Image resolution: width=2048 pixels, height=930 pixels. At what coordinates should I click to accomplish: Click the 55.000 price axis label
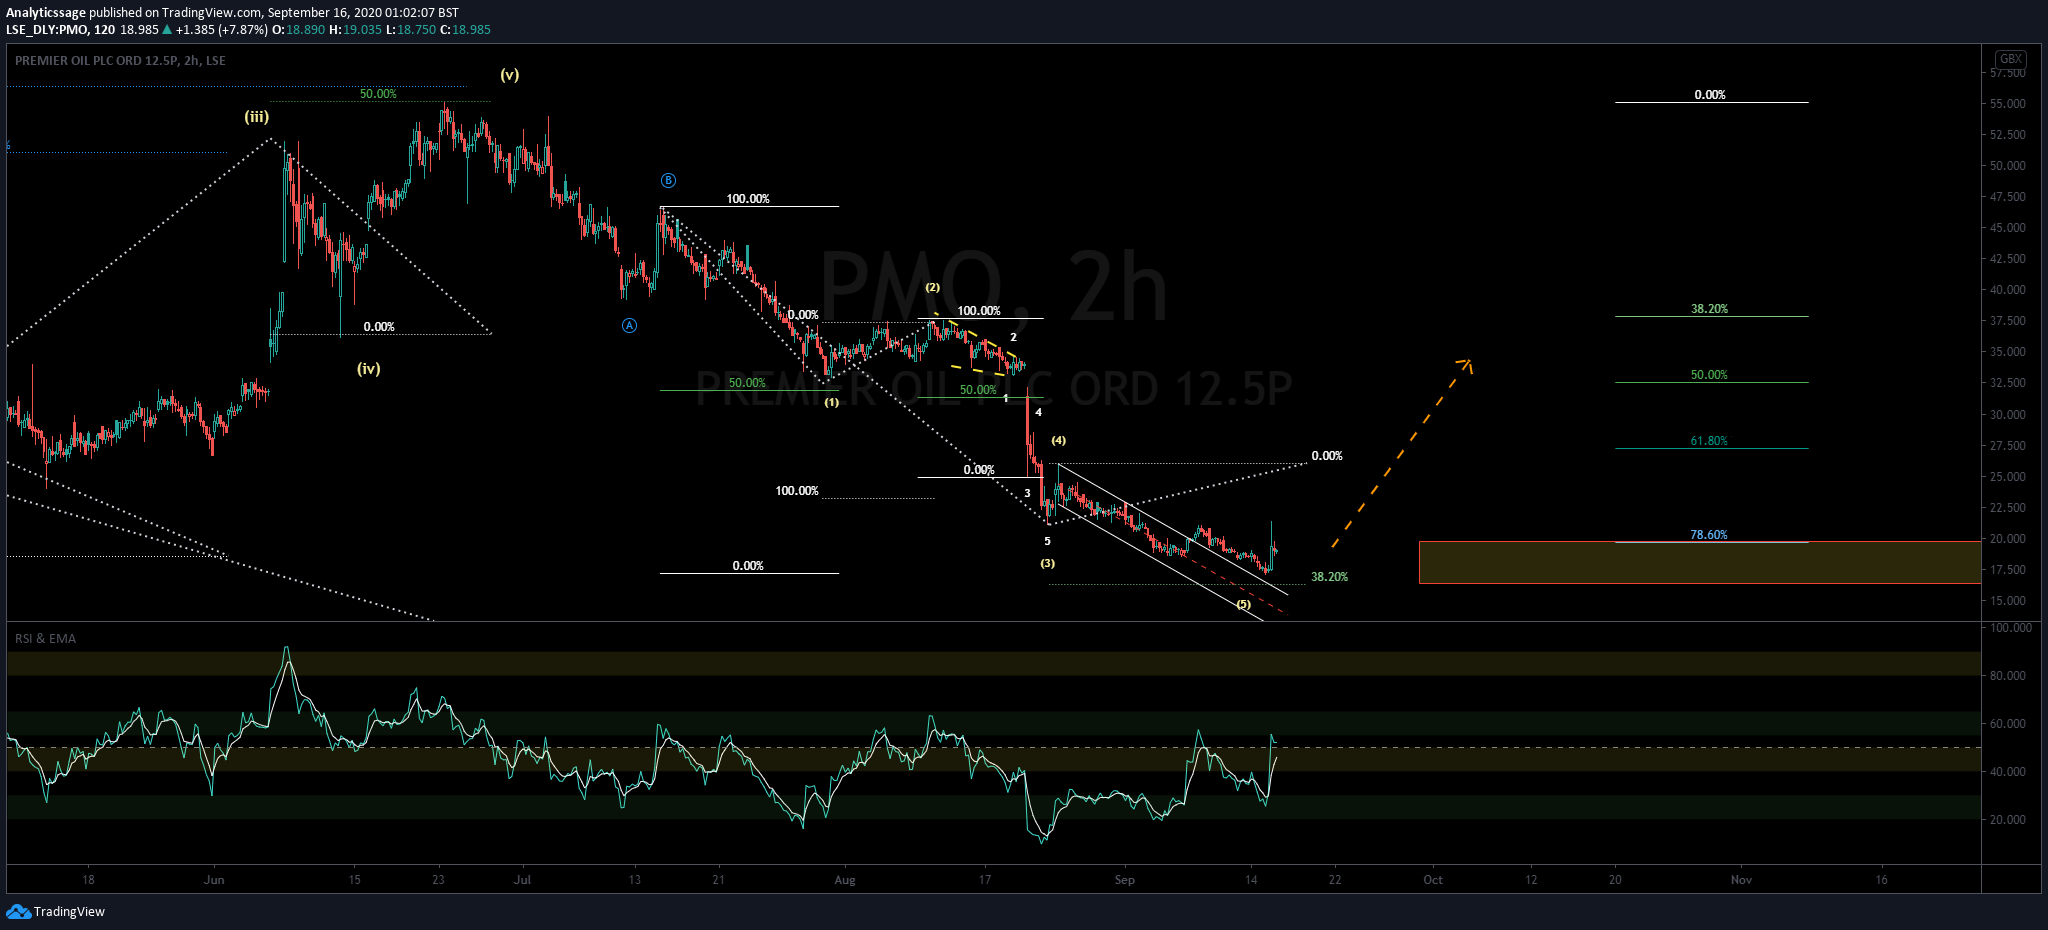coord(2008,104)
